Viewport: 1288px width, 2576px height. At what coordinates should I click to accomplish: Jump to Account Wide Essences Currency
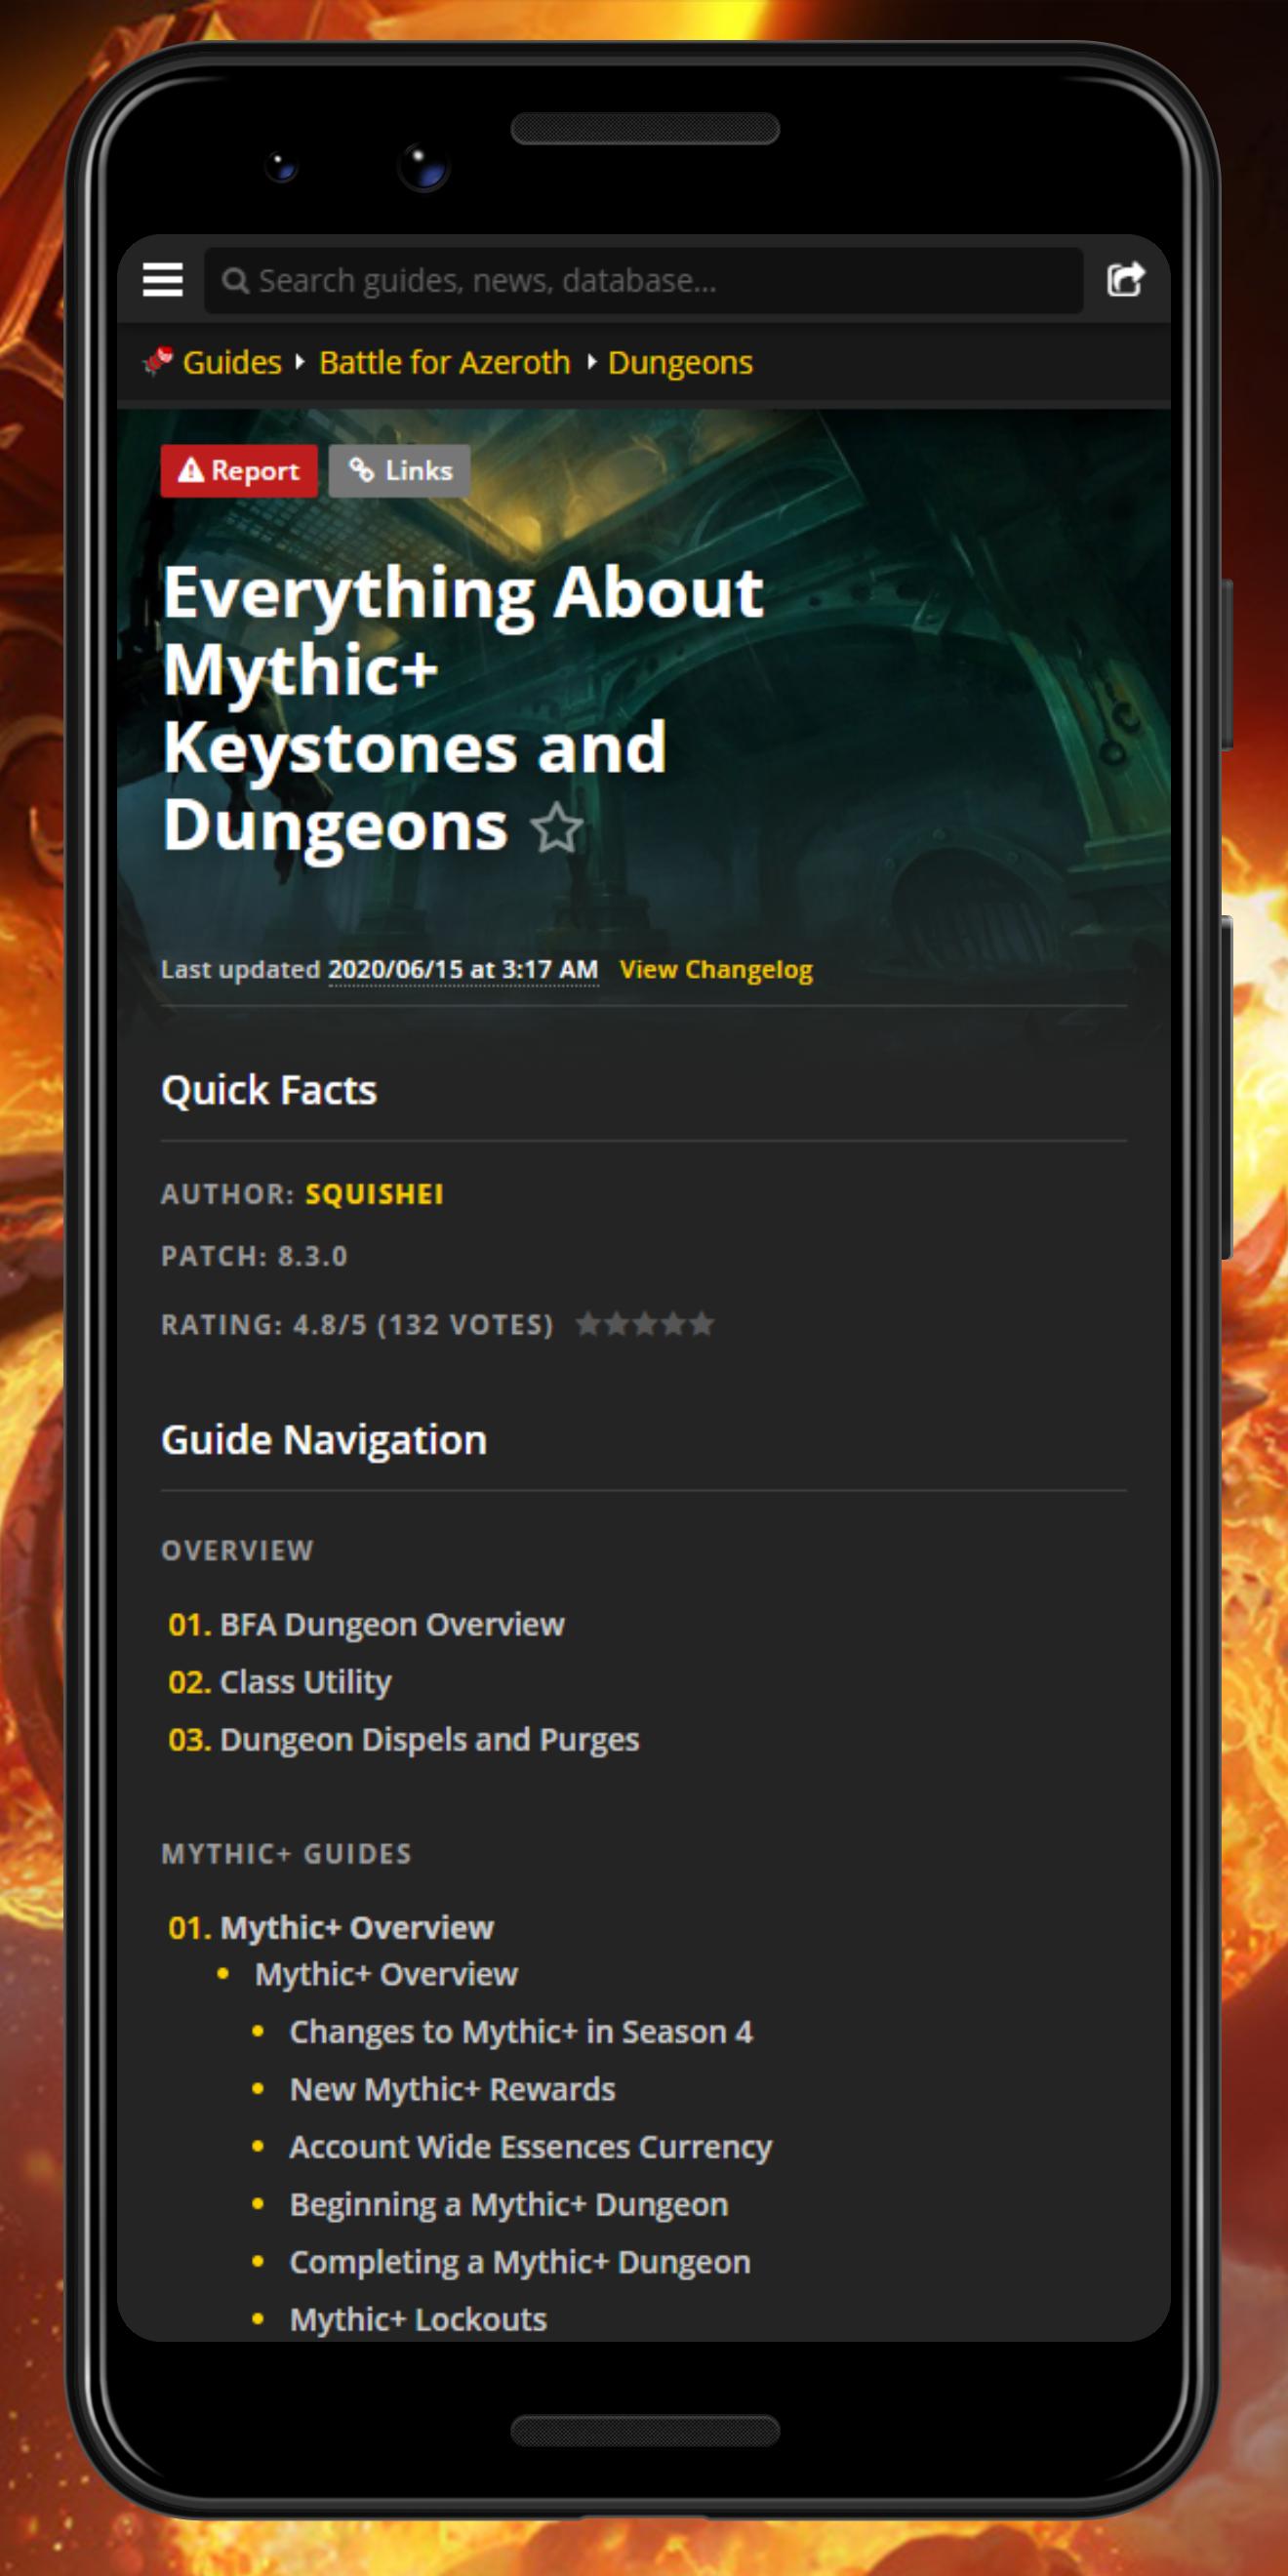click(530, 2147)
